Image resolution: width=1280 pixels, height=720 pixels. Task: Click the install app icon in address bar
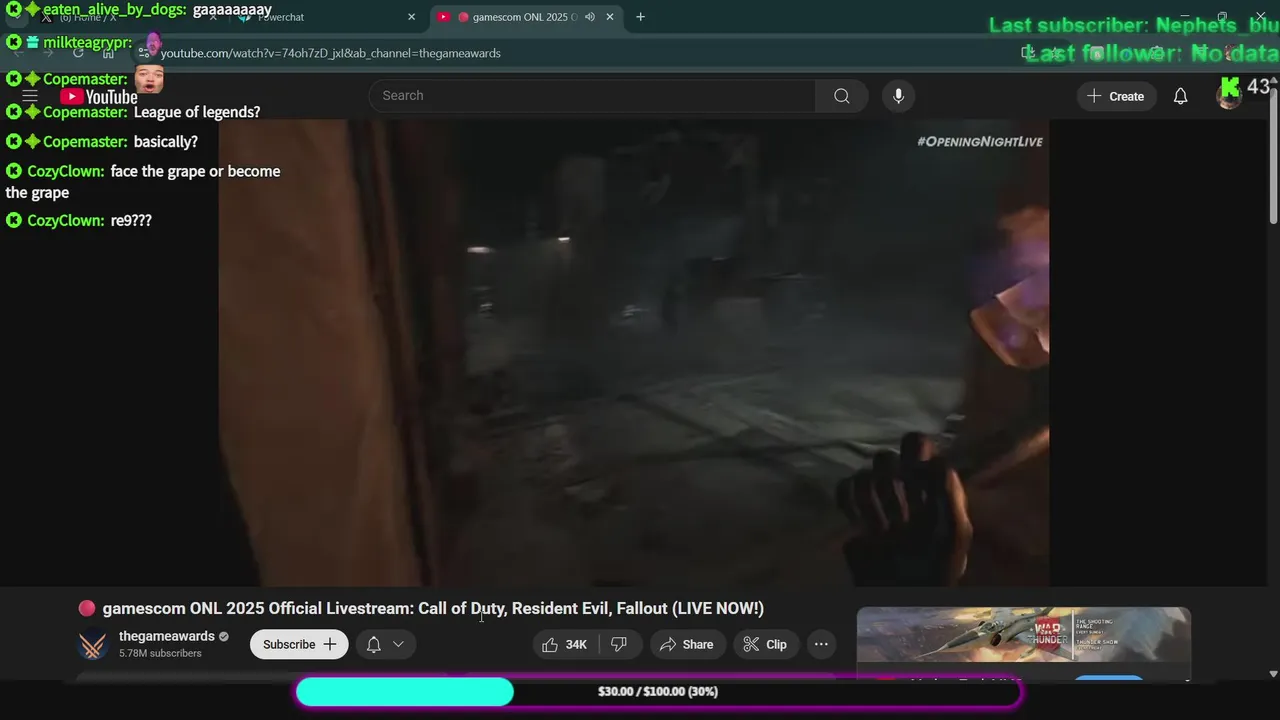point(1027,53)
